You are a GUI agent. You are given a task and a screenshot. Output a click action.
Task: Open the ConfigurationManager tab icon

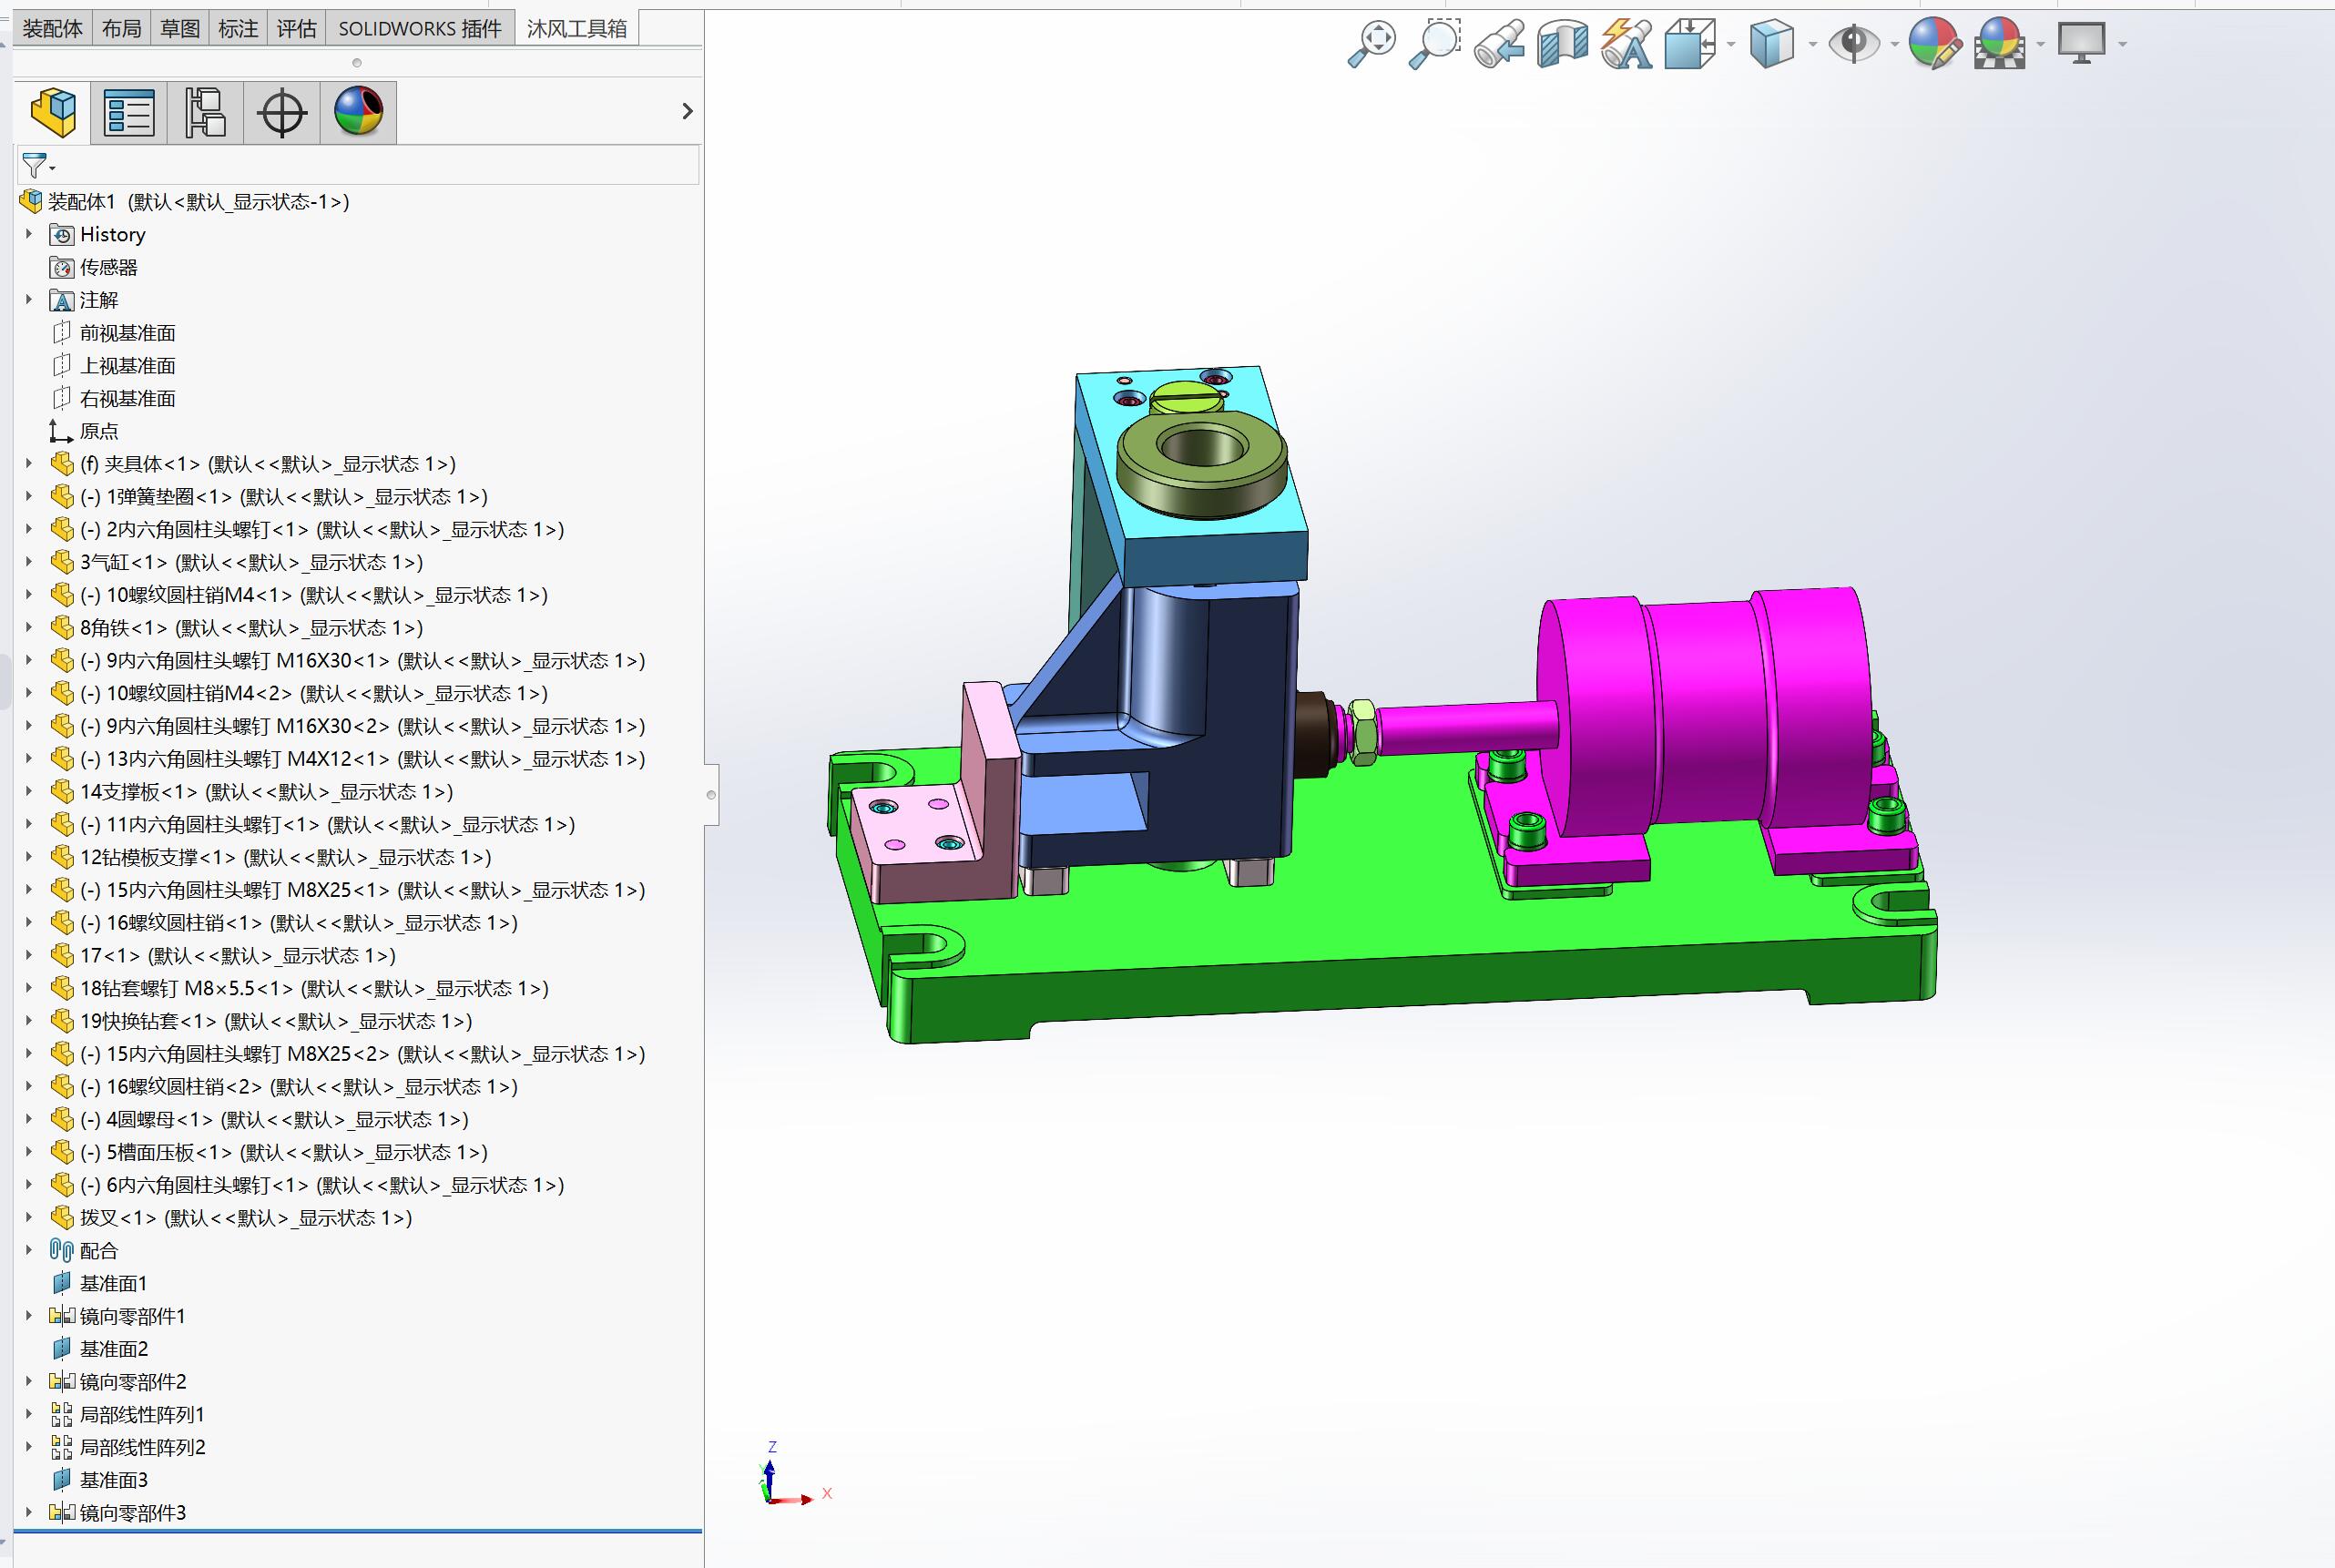pyautogui.click(x=205, y=111)
